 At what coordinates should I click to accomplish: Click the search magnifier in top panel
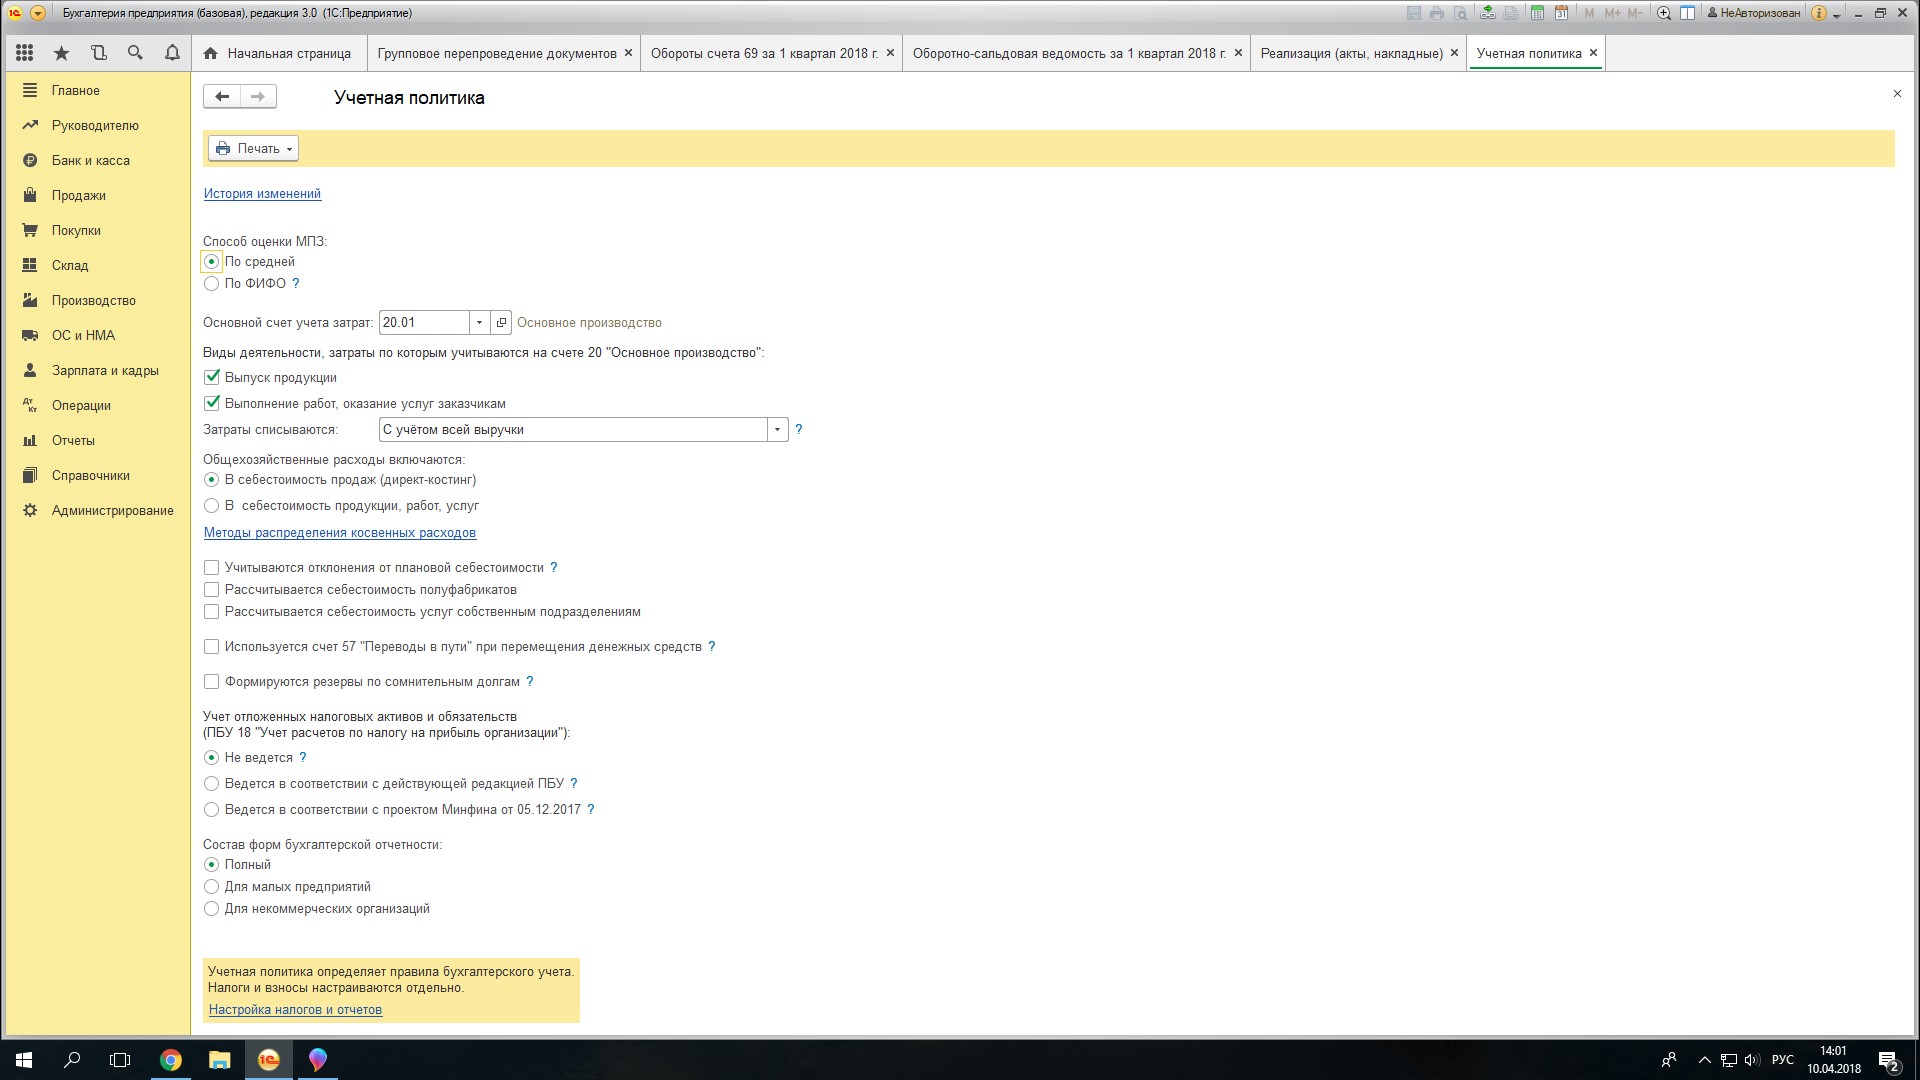click(x=135, y=53)
